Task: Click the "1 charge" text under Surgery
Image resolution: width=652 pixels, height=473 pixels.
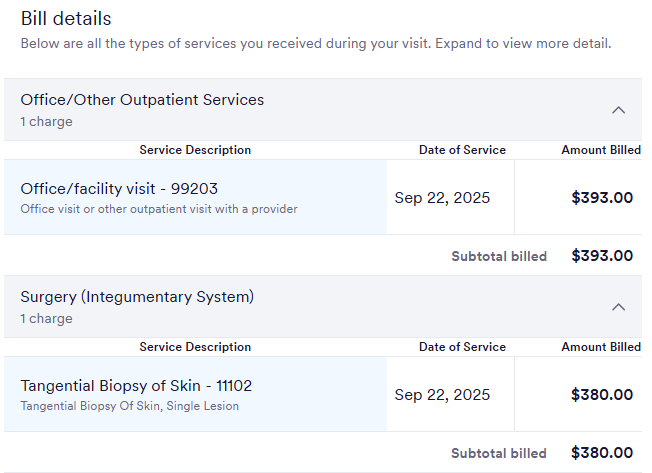Action: click(46, 319)
